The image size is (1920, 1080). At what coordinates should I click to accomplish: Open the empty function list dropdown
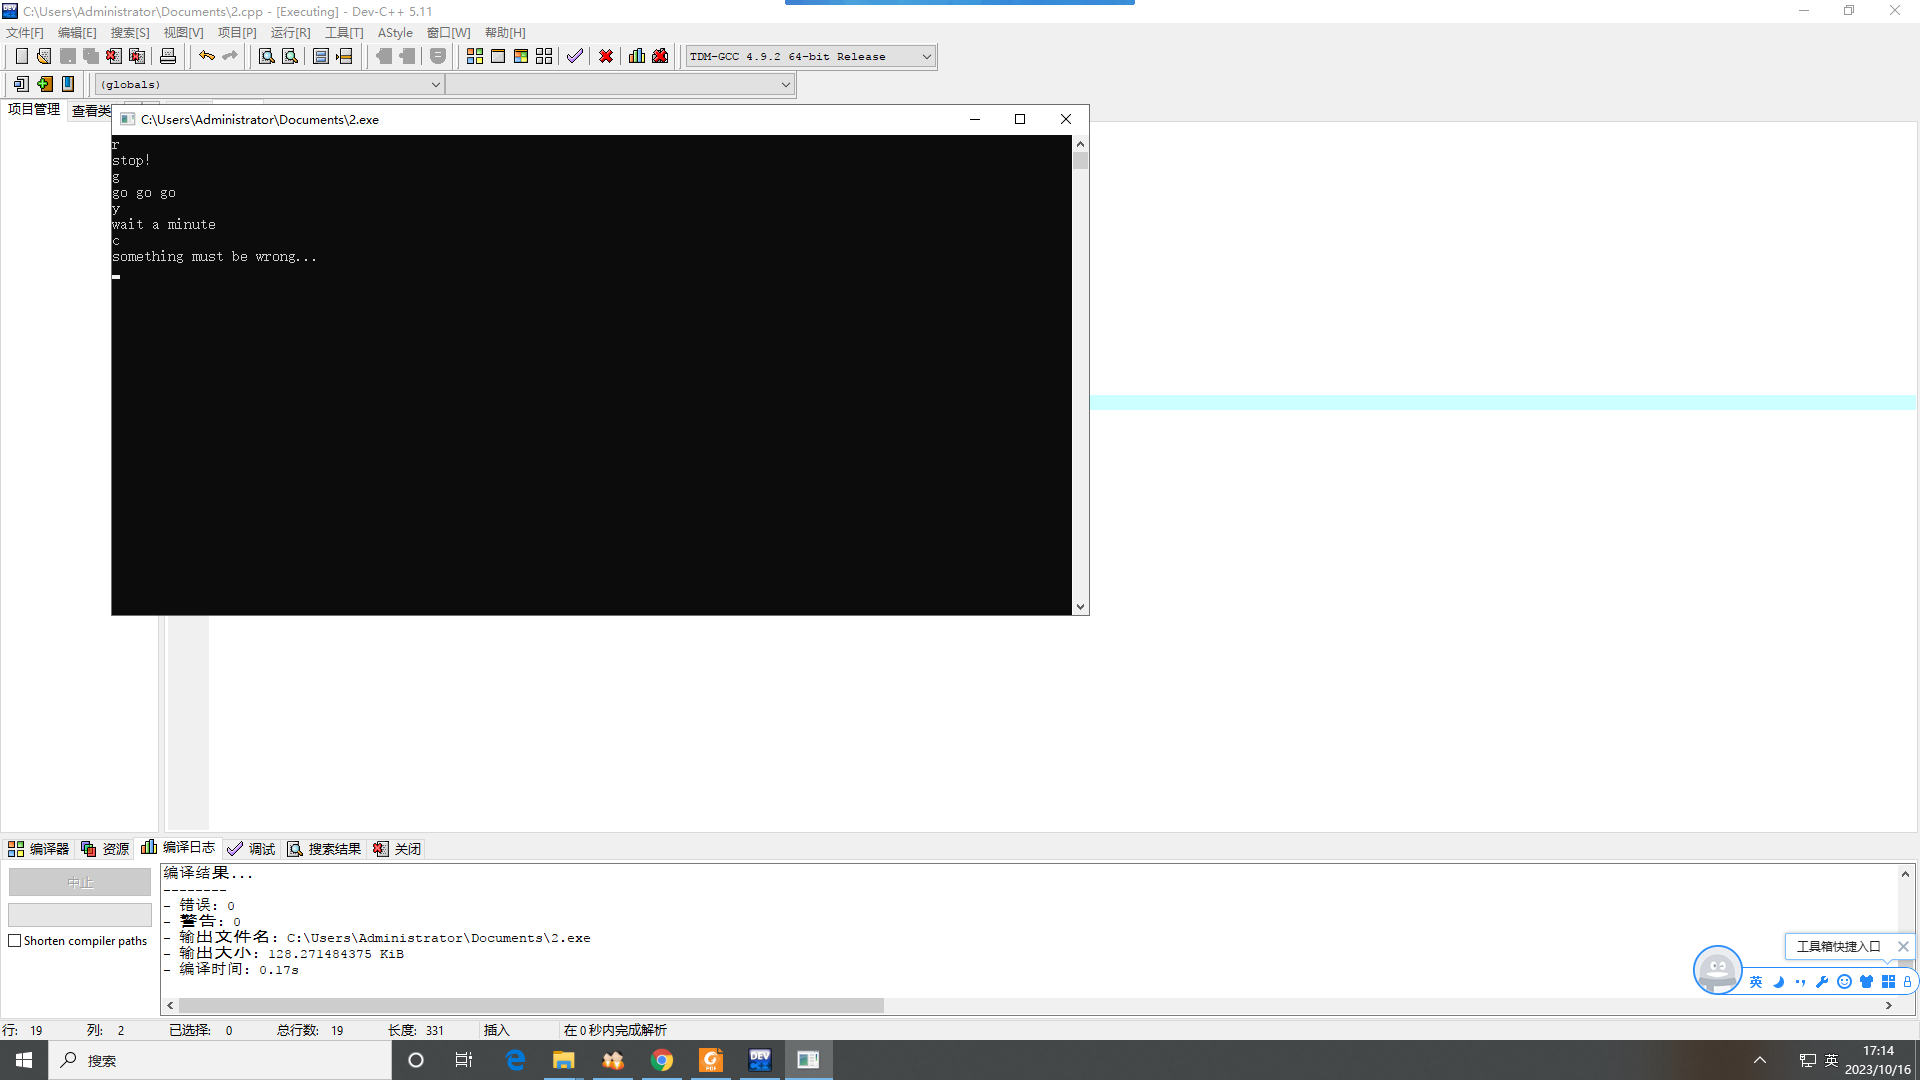(785, 85)
